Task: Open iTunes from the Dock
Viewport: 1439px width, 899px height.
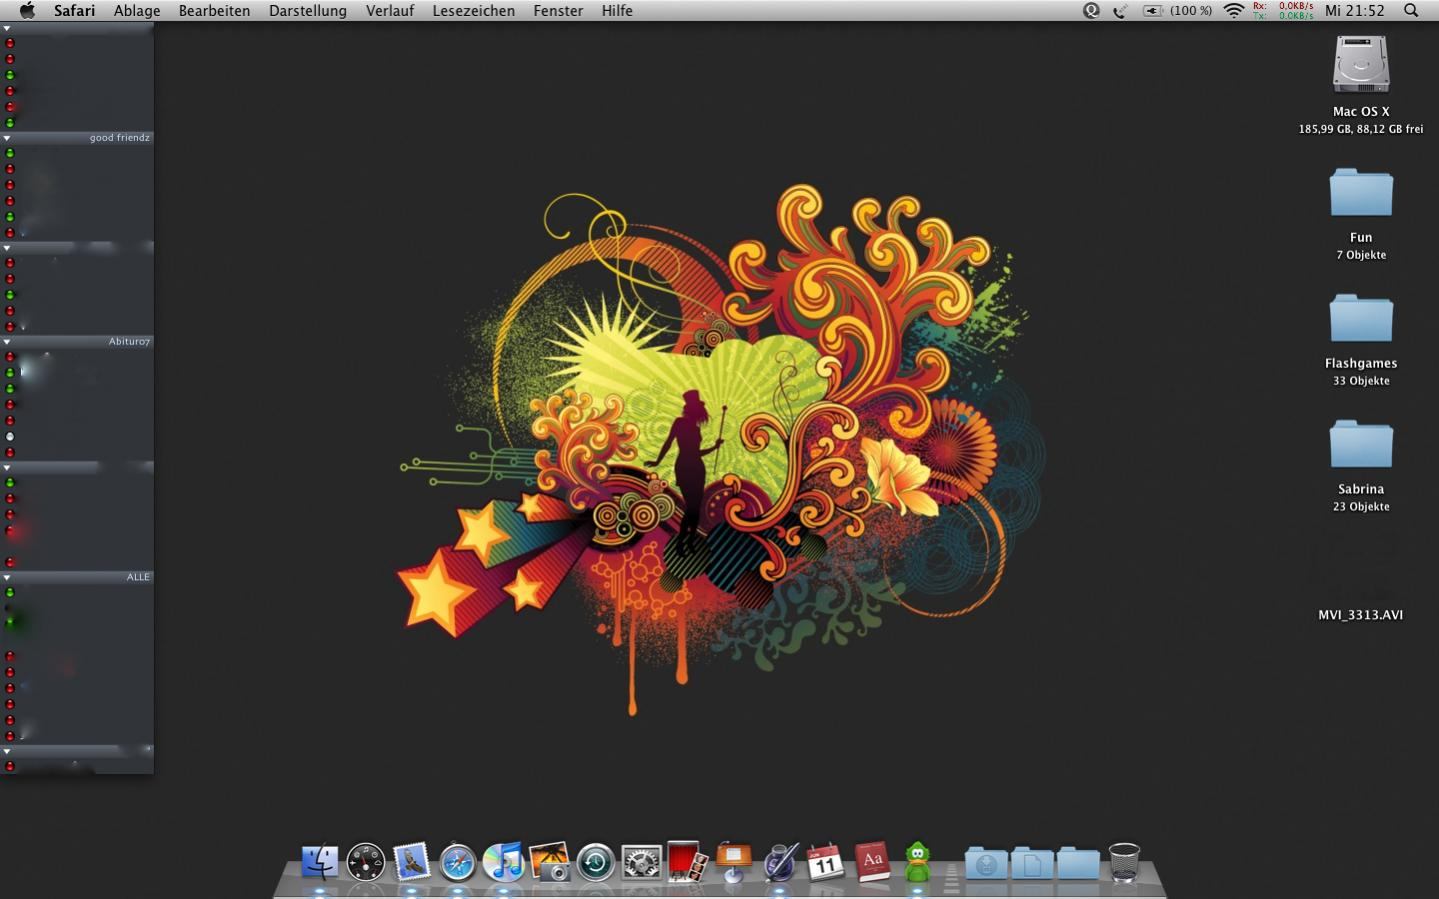Action: [503, 861]
